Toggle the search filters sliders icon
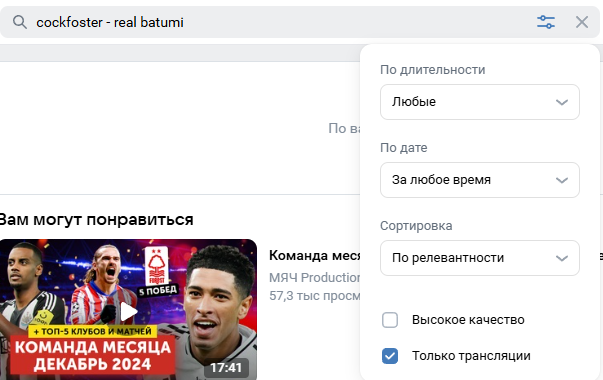This screenshot has height=380, width=603. click(546, 22)
